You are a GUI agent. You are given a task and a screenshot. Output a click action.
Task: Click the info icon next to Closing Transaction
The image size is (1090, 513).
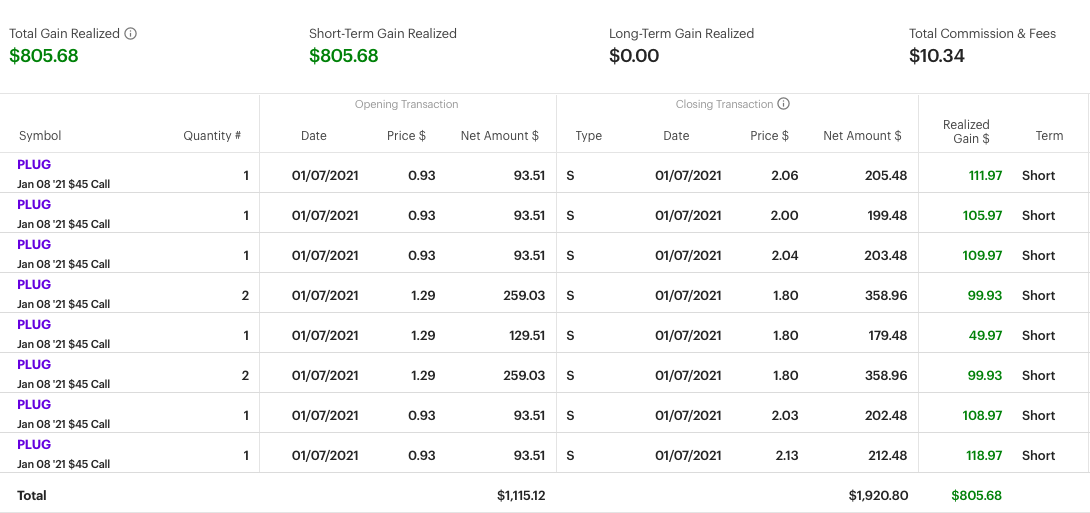(x=784, y=104)
